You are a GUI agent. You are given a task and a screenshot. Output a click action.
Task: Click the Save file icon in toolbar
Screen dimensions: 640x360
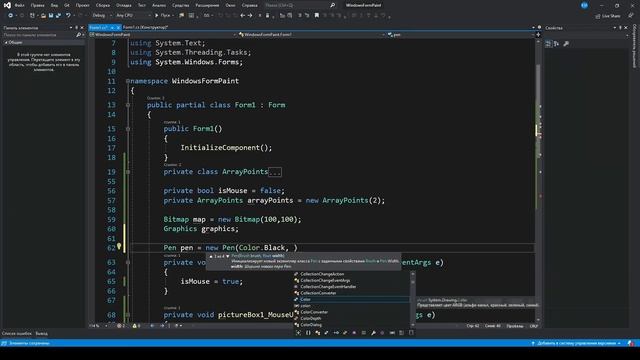(x=51, y=16)
